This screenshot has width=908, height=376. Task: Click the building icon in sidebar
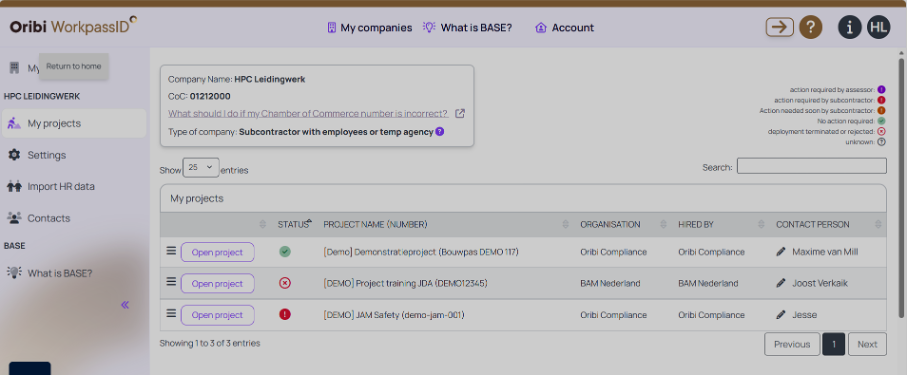tap(14, 68)
